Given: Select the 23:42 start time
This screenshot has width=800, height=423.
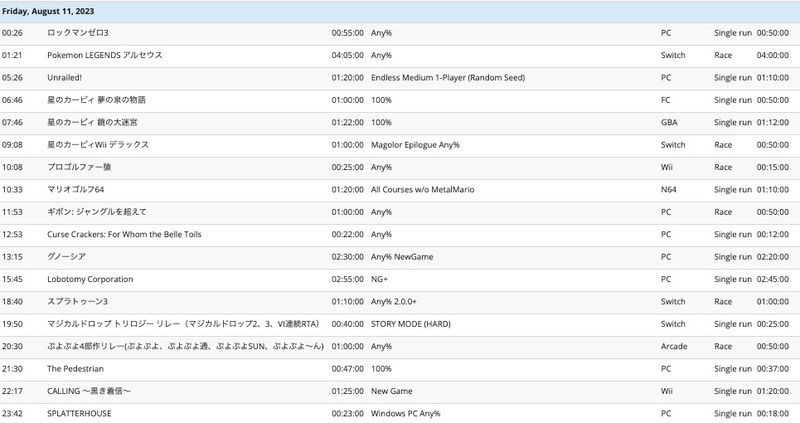Looking at the screenshot, I should click(x=12, y=414).
